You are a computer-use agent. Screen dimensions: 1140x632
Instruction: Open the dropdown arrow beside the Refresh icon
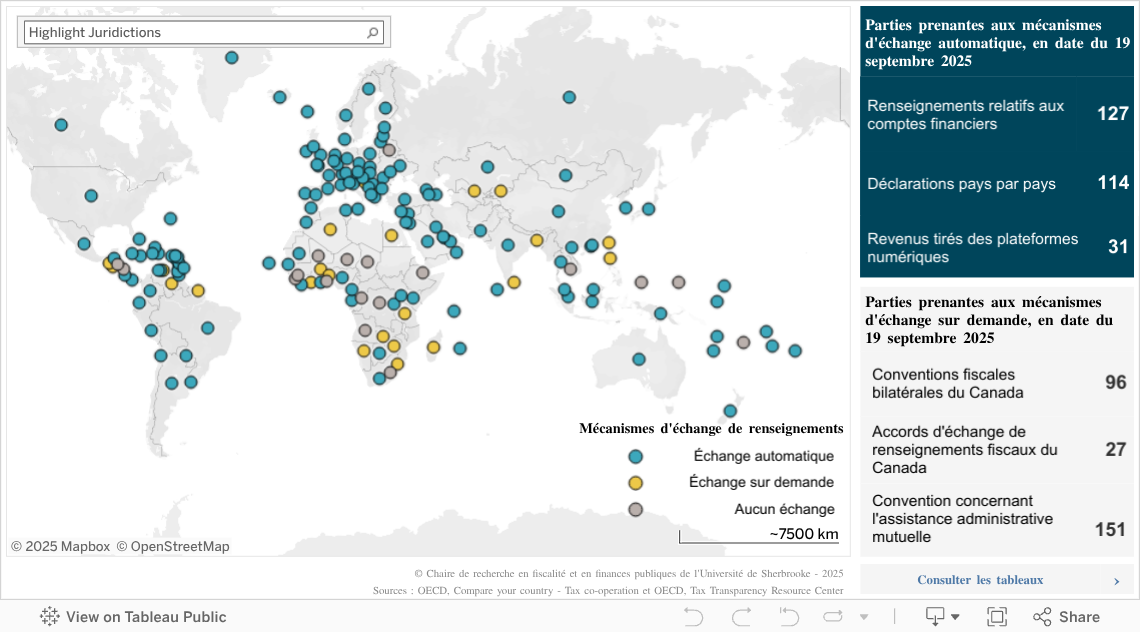(866, 617)
